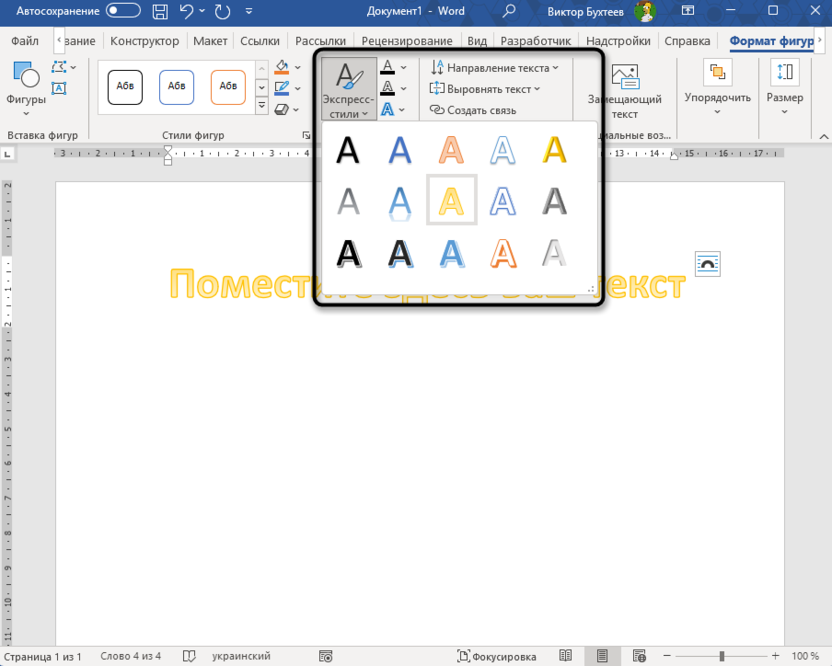Click the Save diskette icon
Image resolution: width=832 pixels, height=666 pixels.
pos(160,11)
